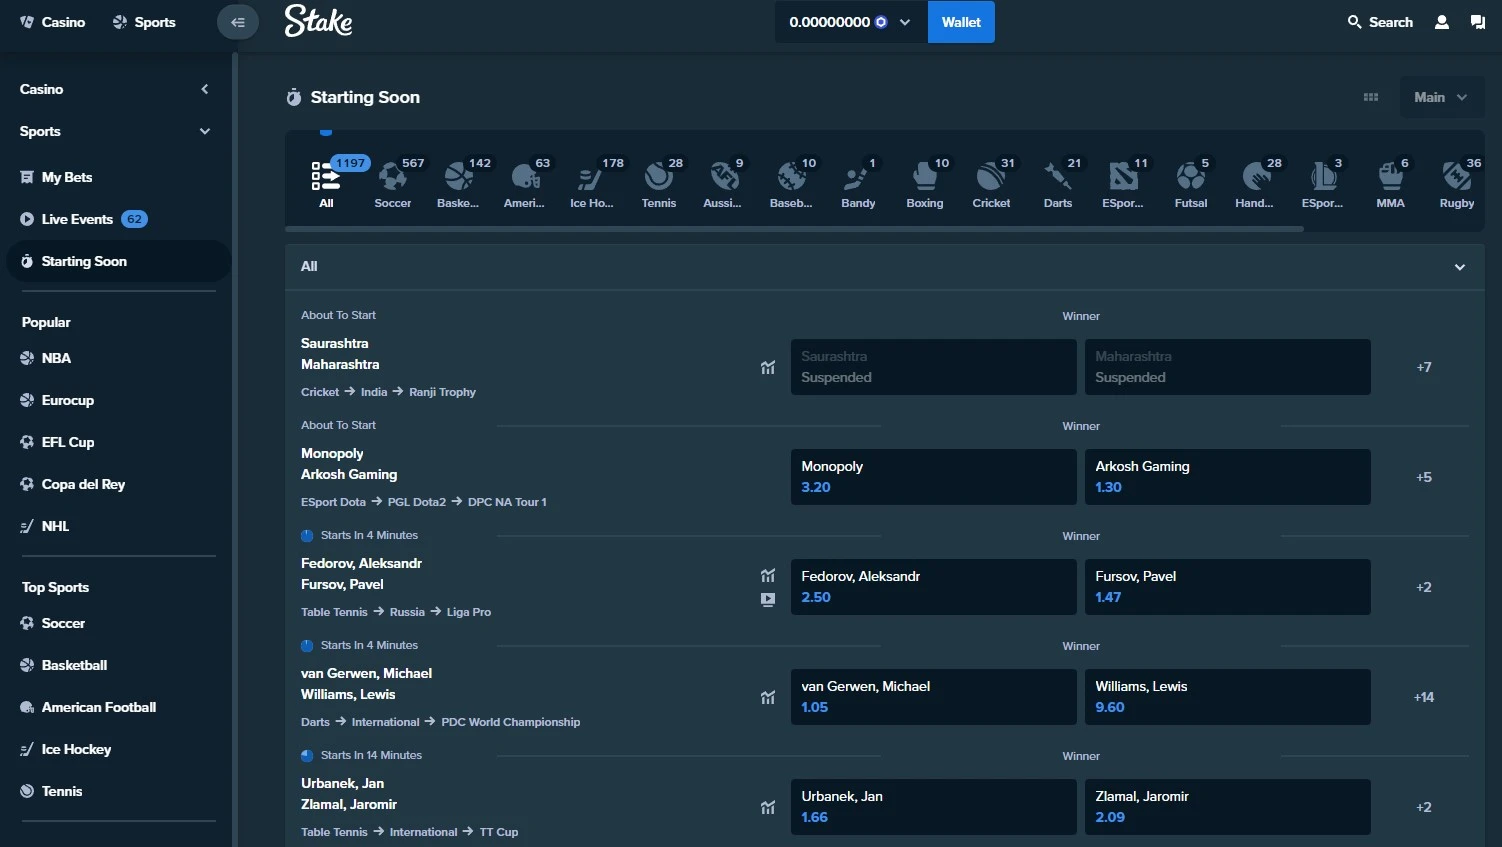Open stats for van Gerwen vs Williams
Image resolution: width=1502 pixels, height=847 pixels.
pyautogui.click(x=768, y=697)
